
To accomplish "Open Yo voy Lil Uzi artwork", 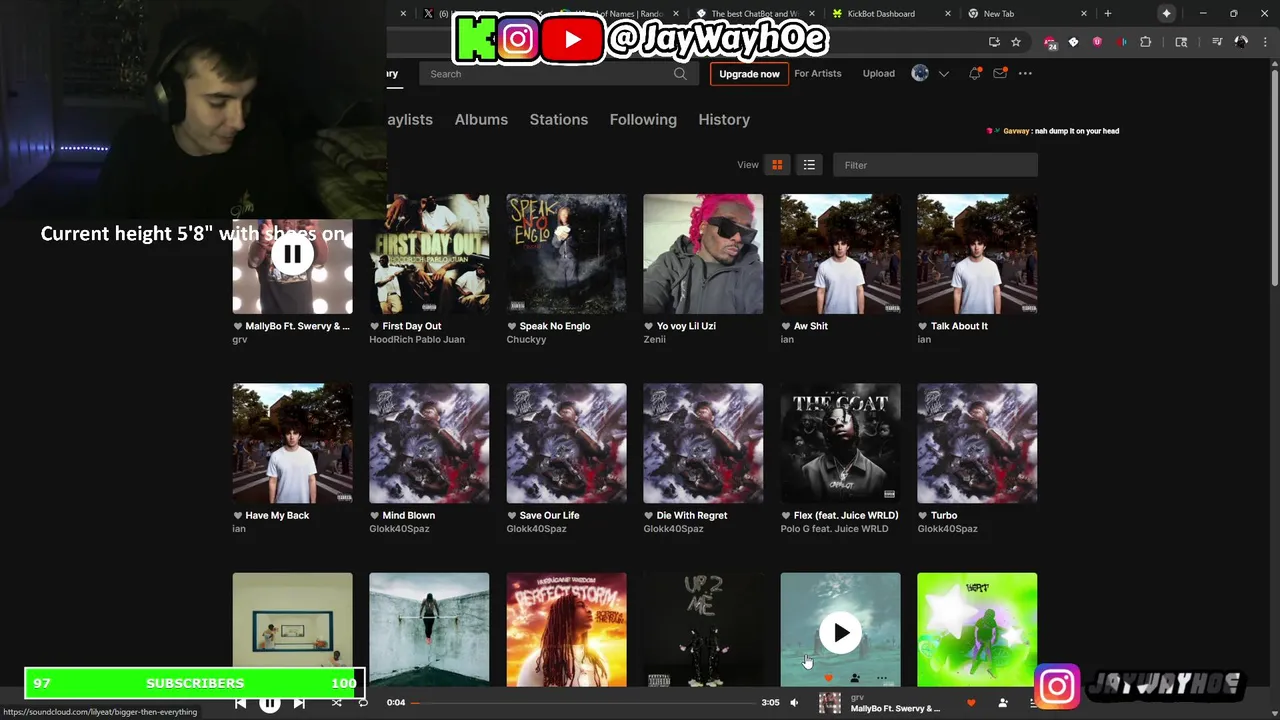I will coord(703,254).
